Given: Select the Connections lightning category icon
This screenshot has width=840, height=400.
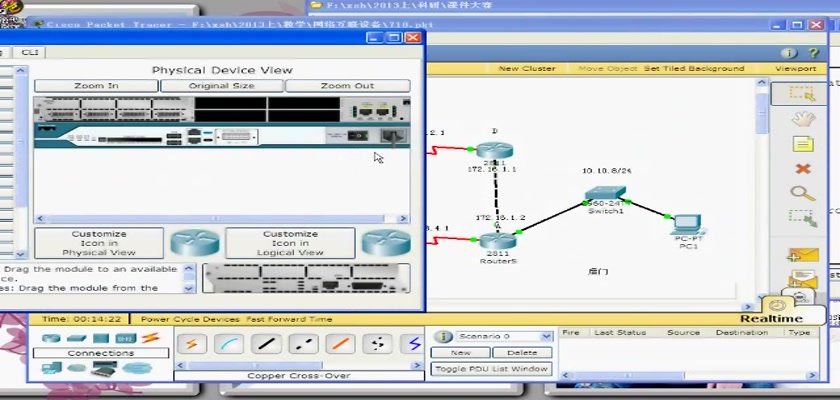Looking at the screenshot, I should (x=151, y=338).
